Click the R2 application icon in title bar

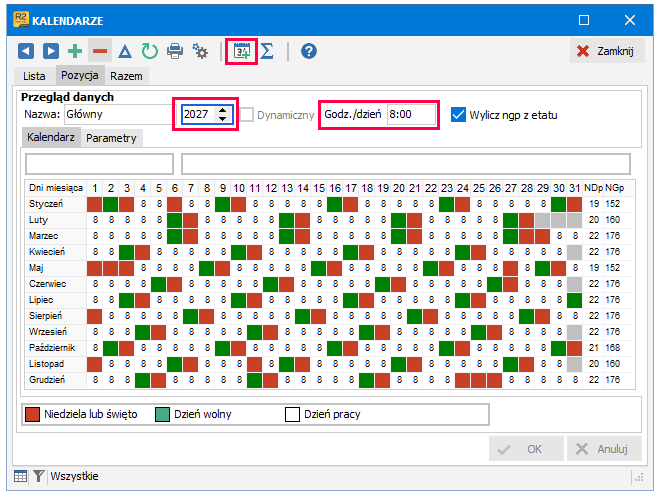[21, 20]
